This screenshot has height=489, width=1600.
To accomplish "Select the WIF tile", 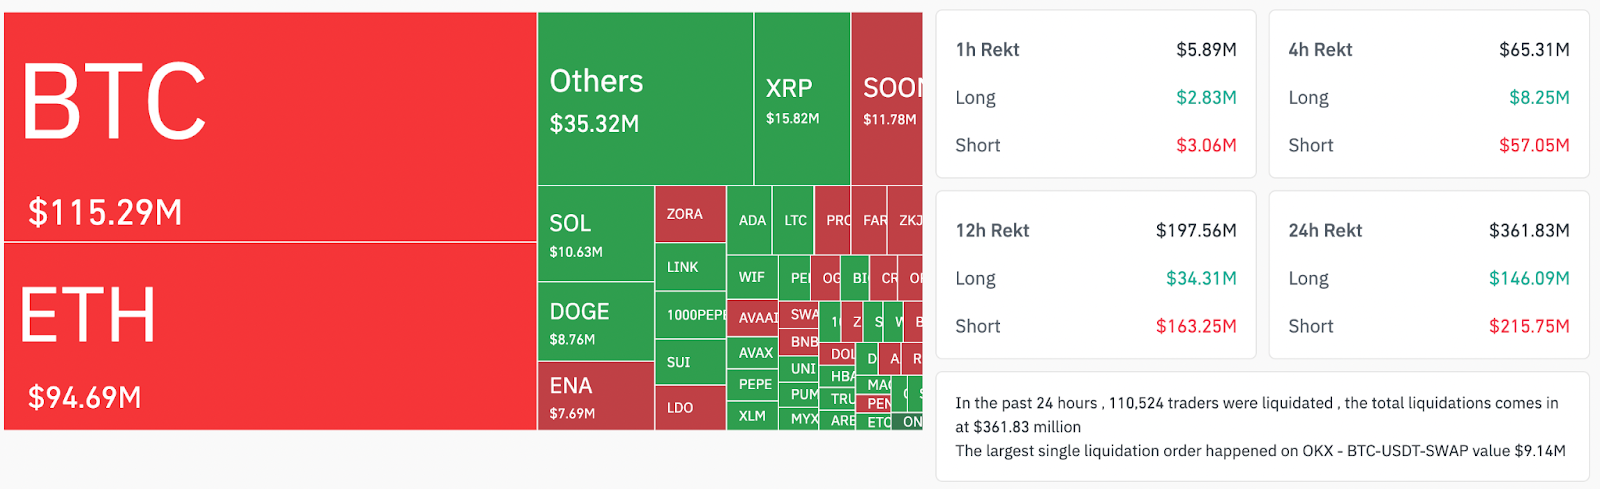I will (752, 277).
